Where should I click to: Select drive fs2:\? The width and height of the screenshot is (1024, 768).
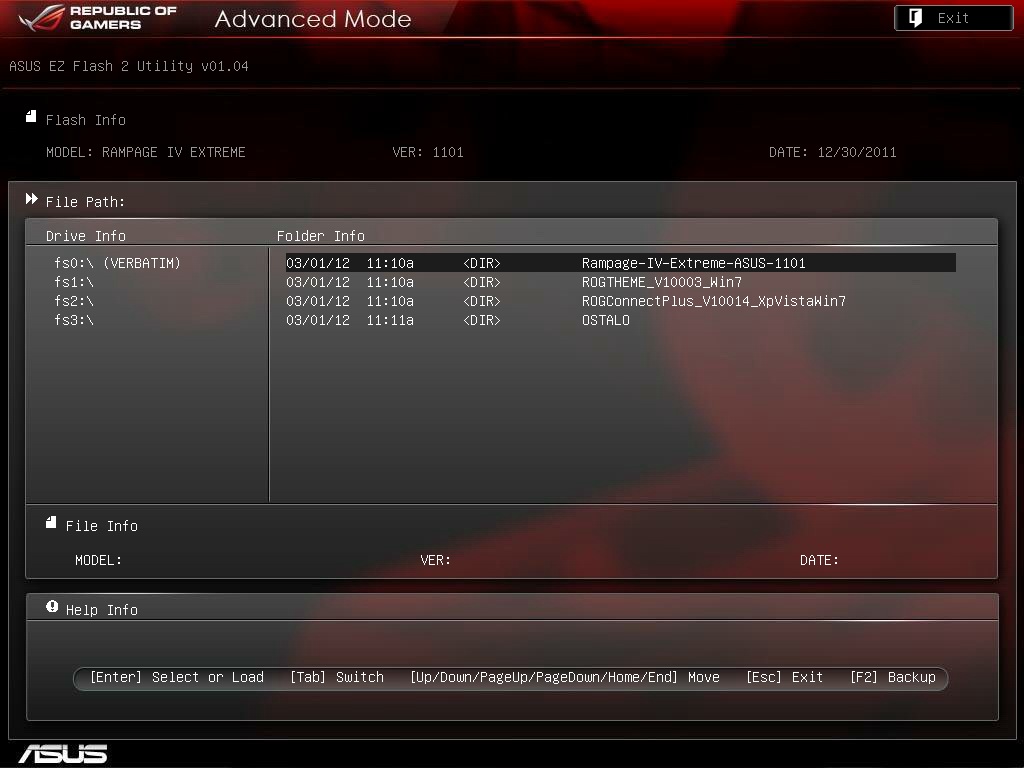click(x=74, y=301)
